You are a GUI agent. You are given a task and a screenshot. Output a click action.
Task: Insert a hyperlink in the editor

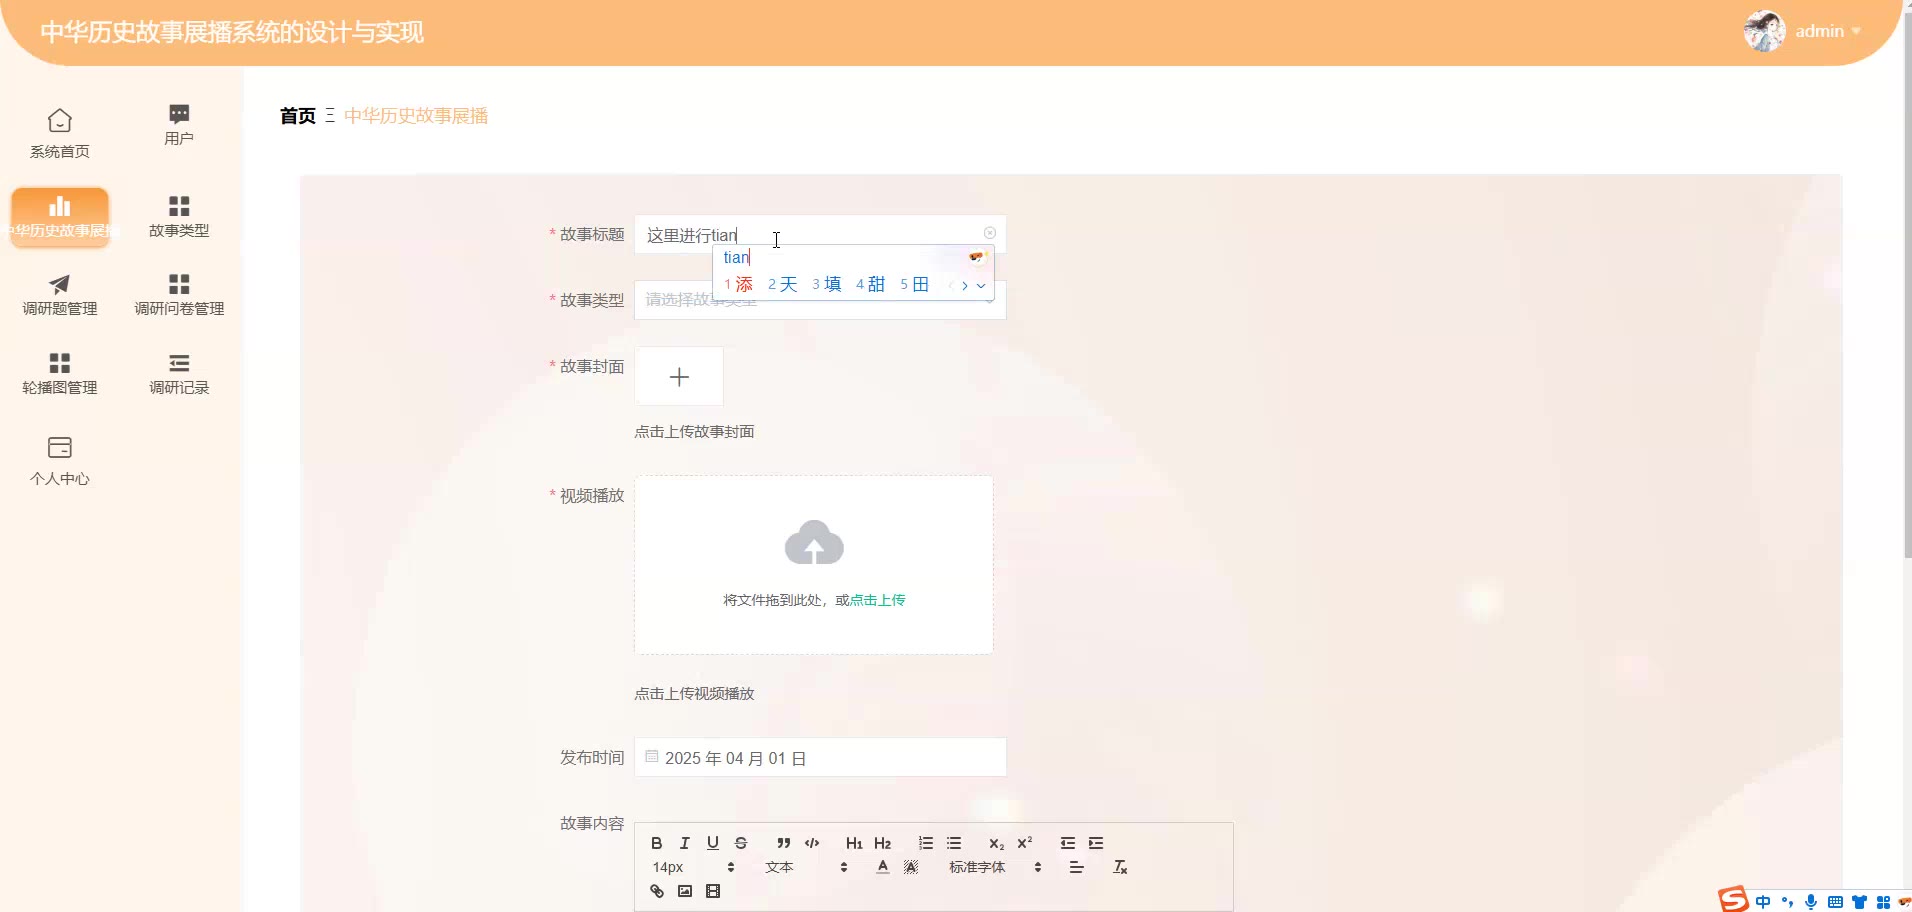tap(657, 891)
